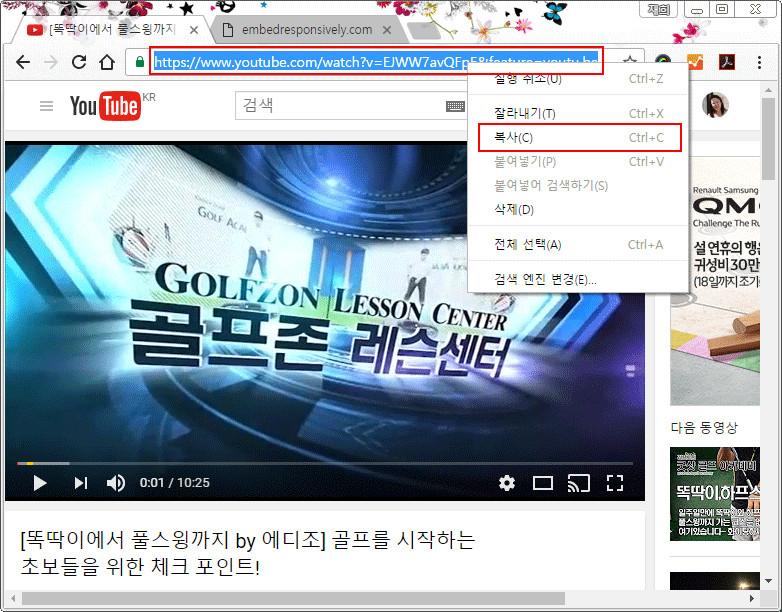The width and height of the screenshot is (782, 612).
Task: Close the YouTube tab
Action: point(194,30)
